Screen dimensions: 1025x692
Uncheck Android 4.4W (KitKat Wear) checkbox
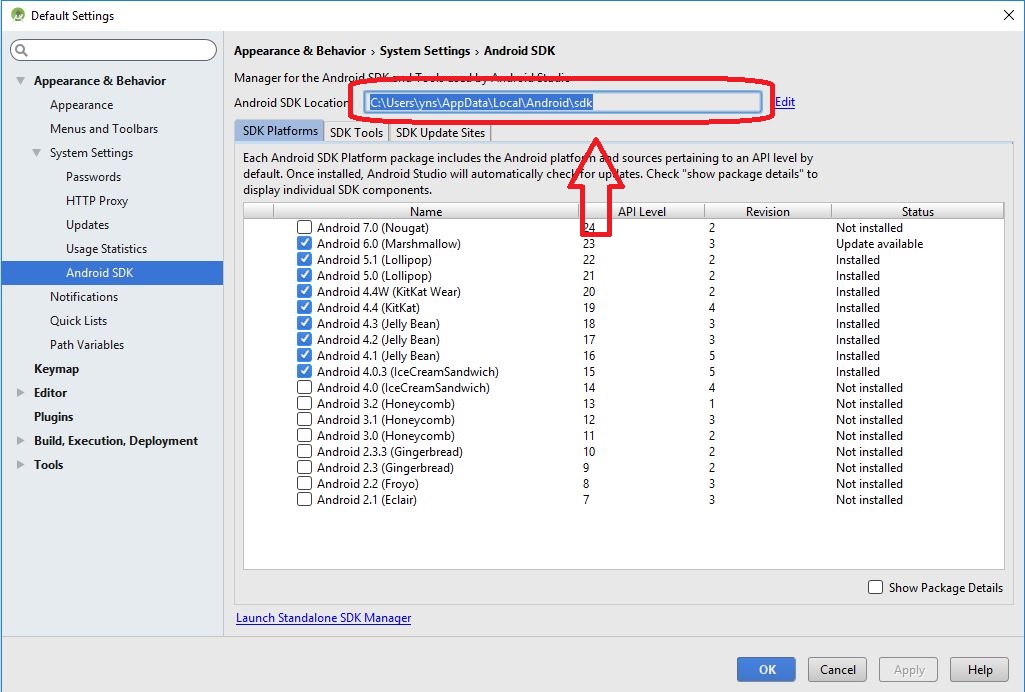pyautogui.click(x=304, y=291)
